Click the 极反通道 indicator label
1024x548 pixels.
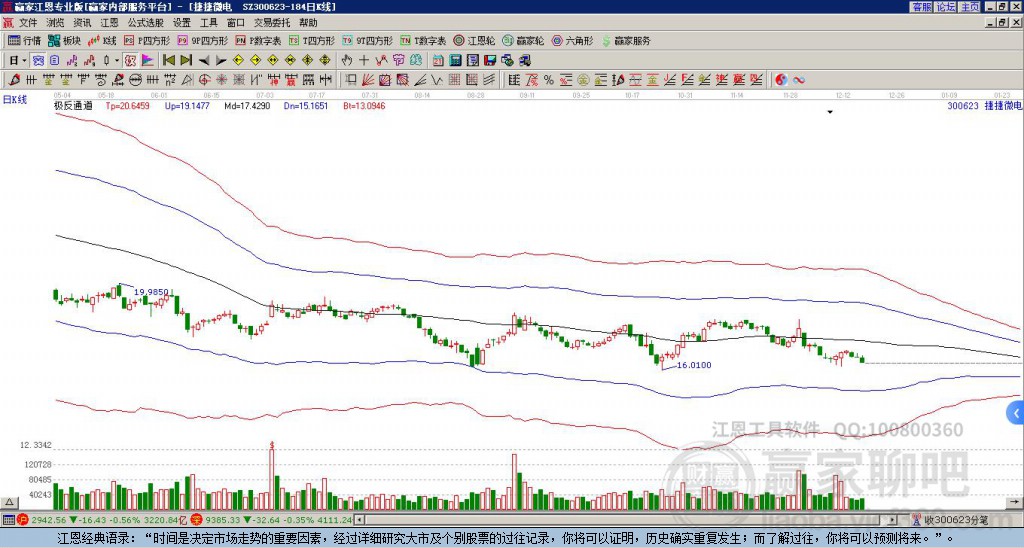(x=73, y=105)
